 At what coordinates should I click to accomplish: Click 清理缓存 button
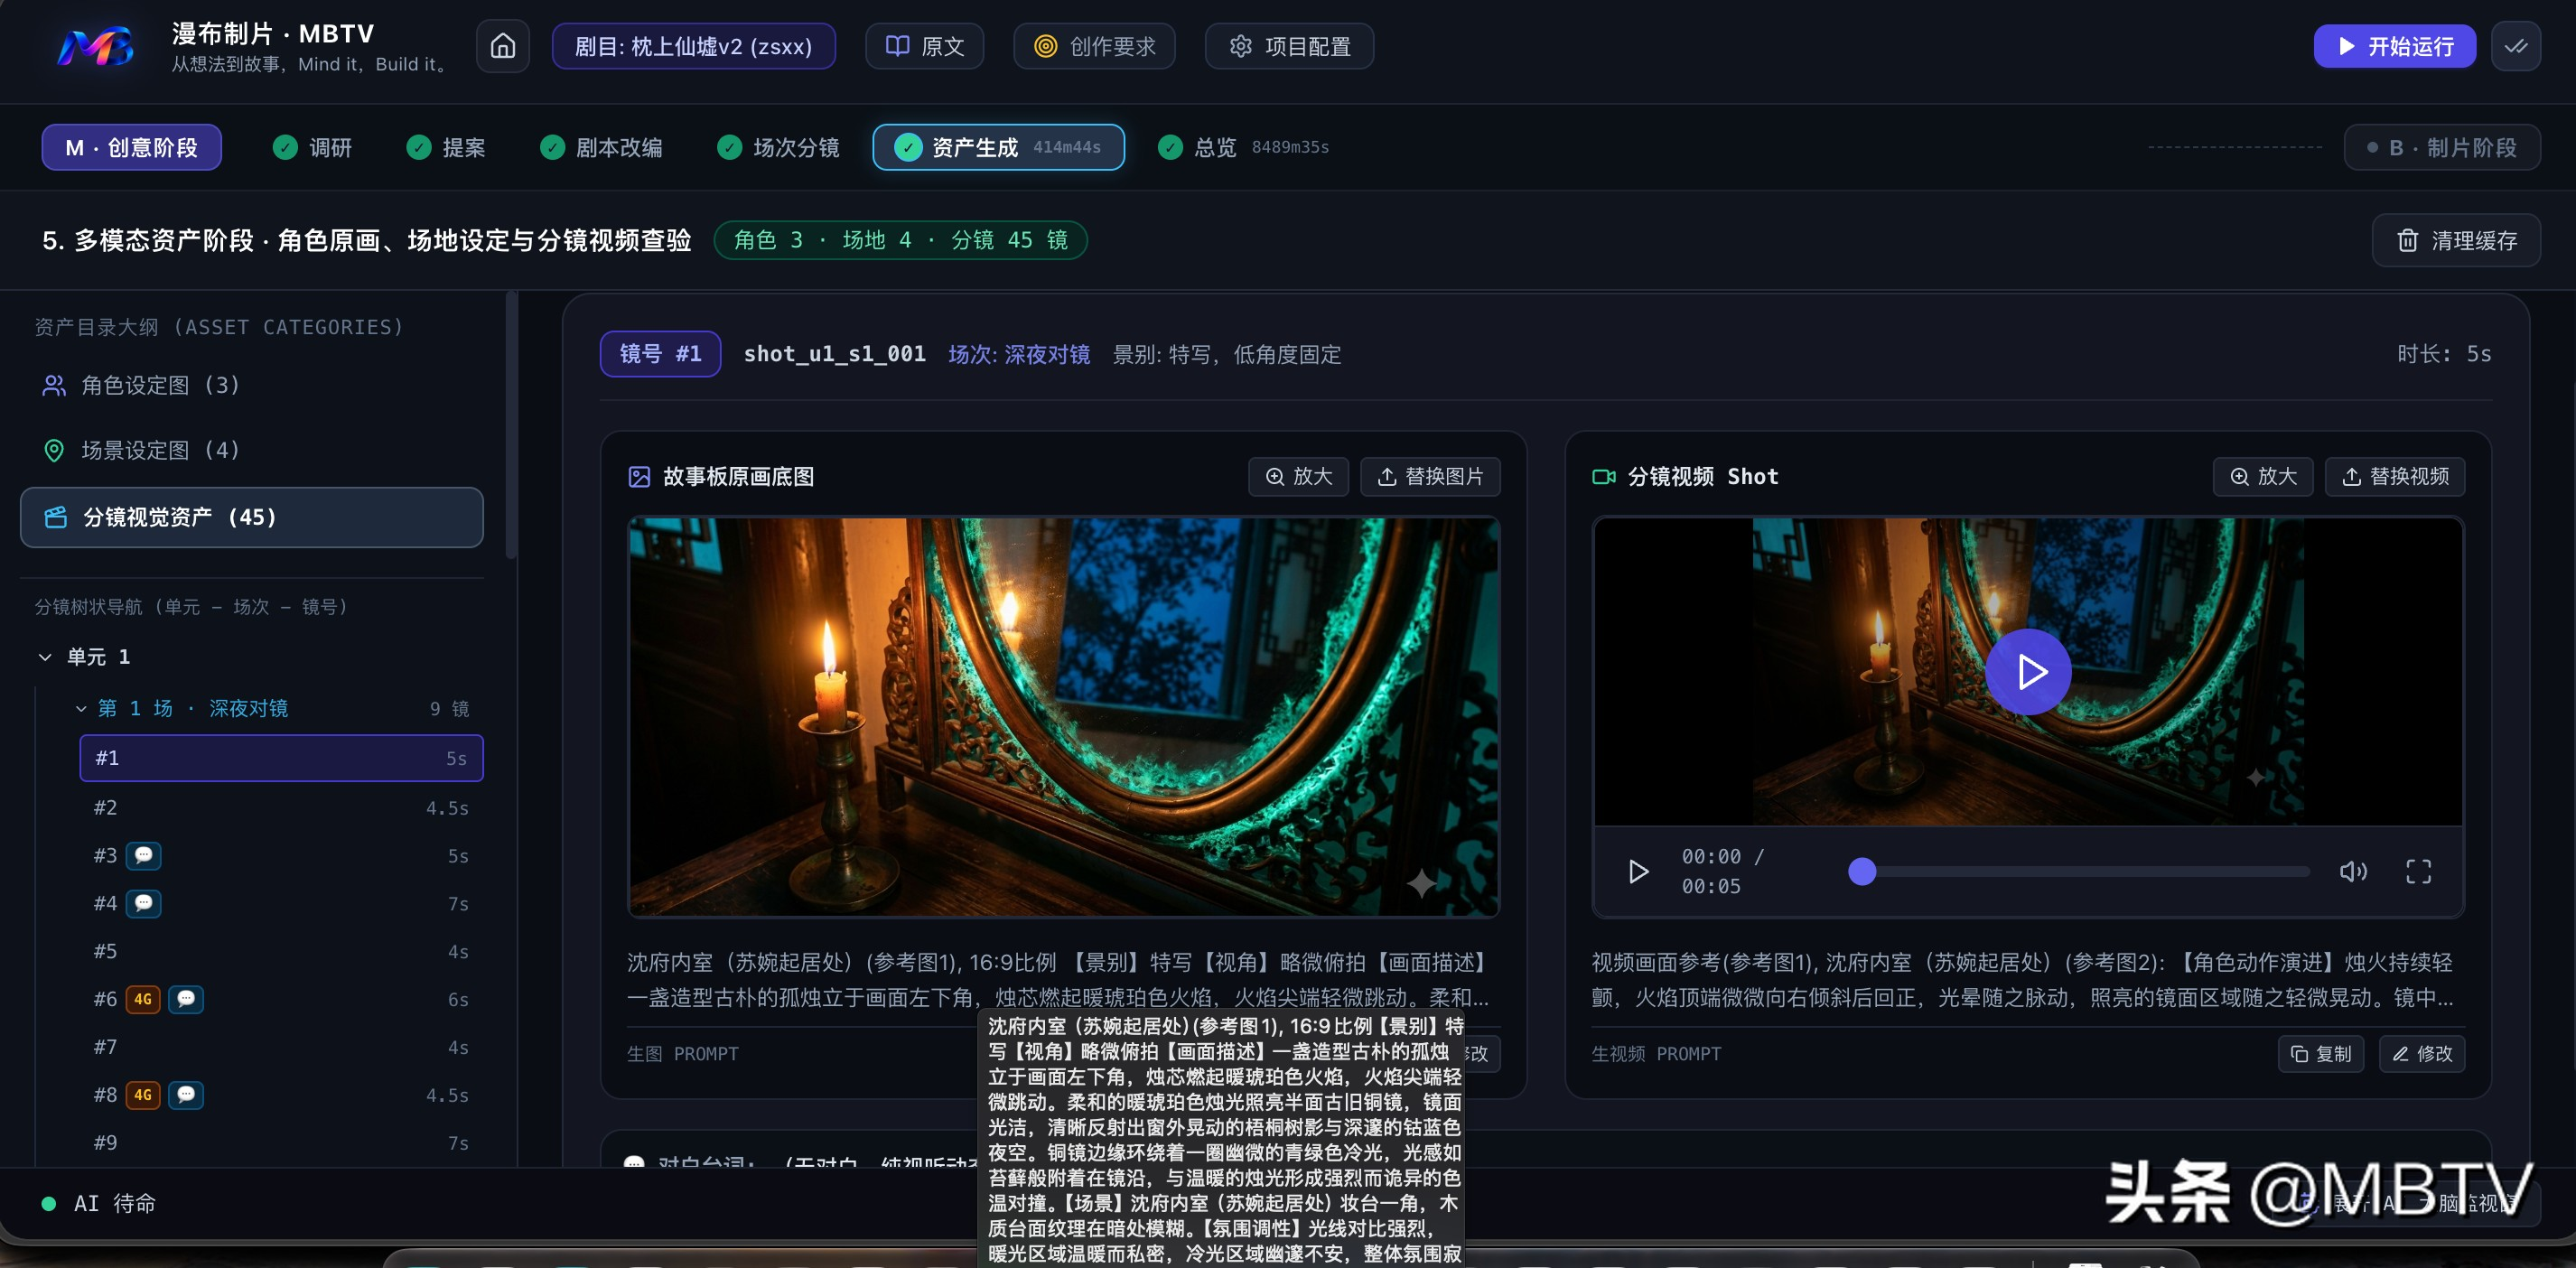point(2456,240)
